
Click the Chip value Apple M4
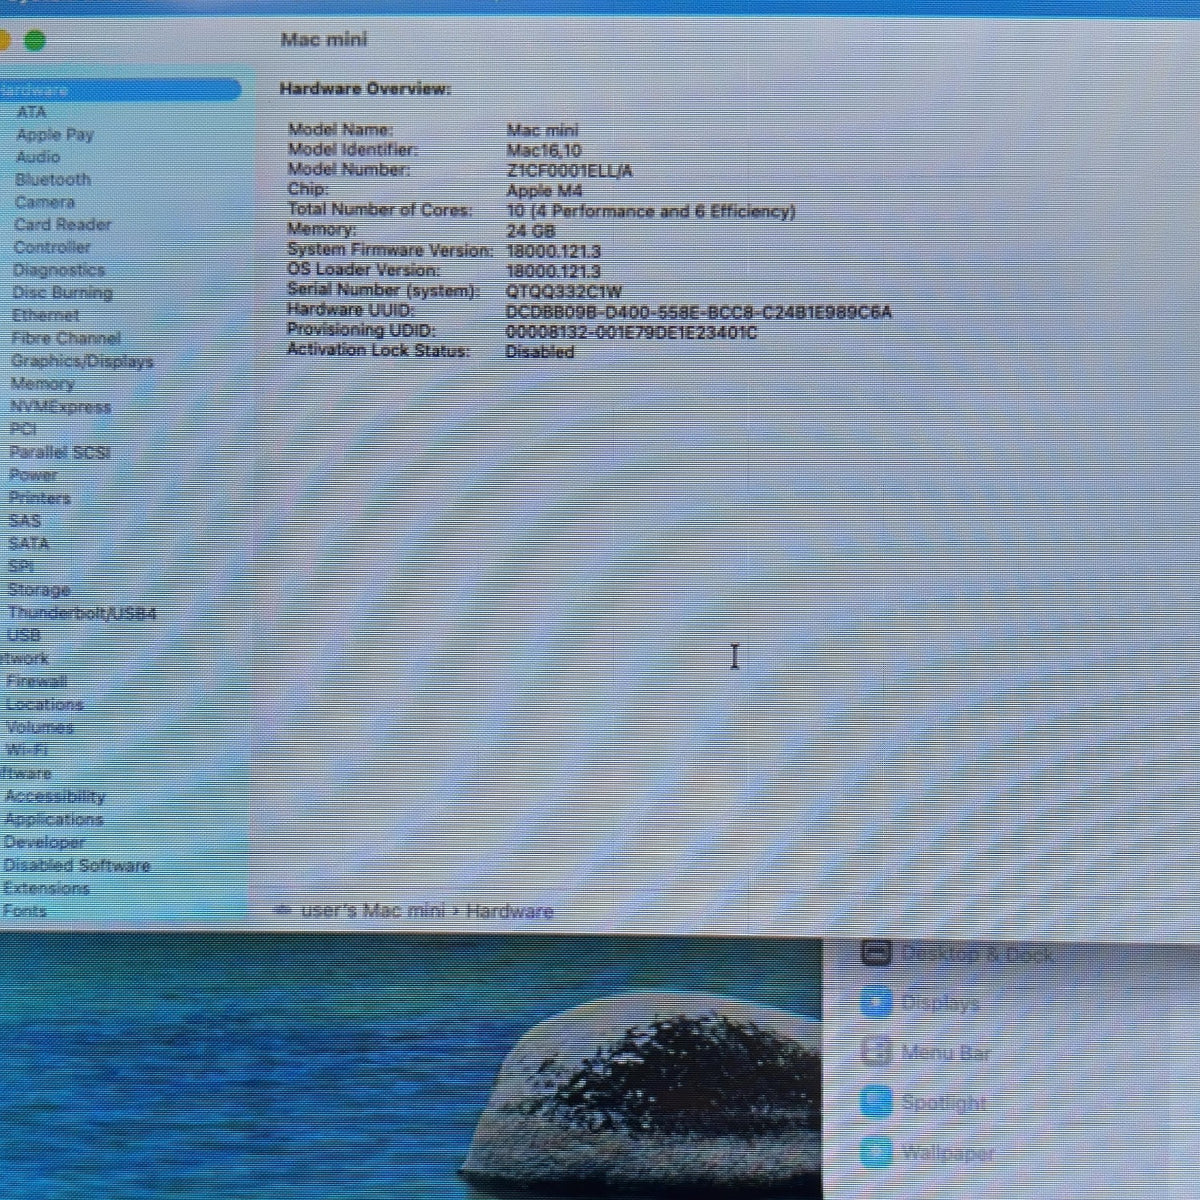coord(545,191)
